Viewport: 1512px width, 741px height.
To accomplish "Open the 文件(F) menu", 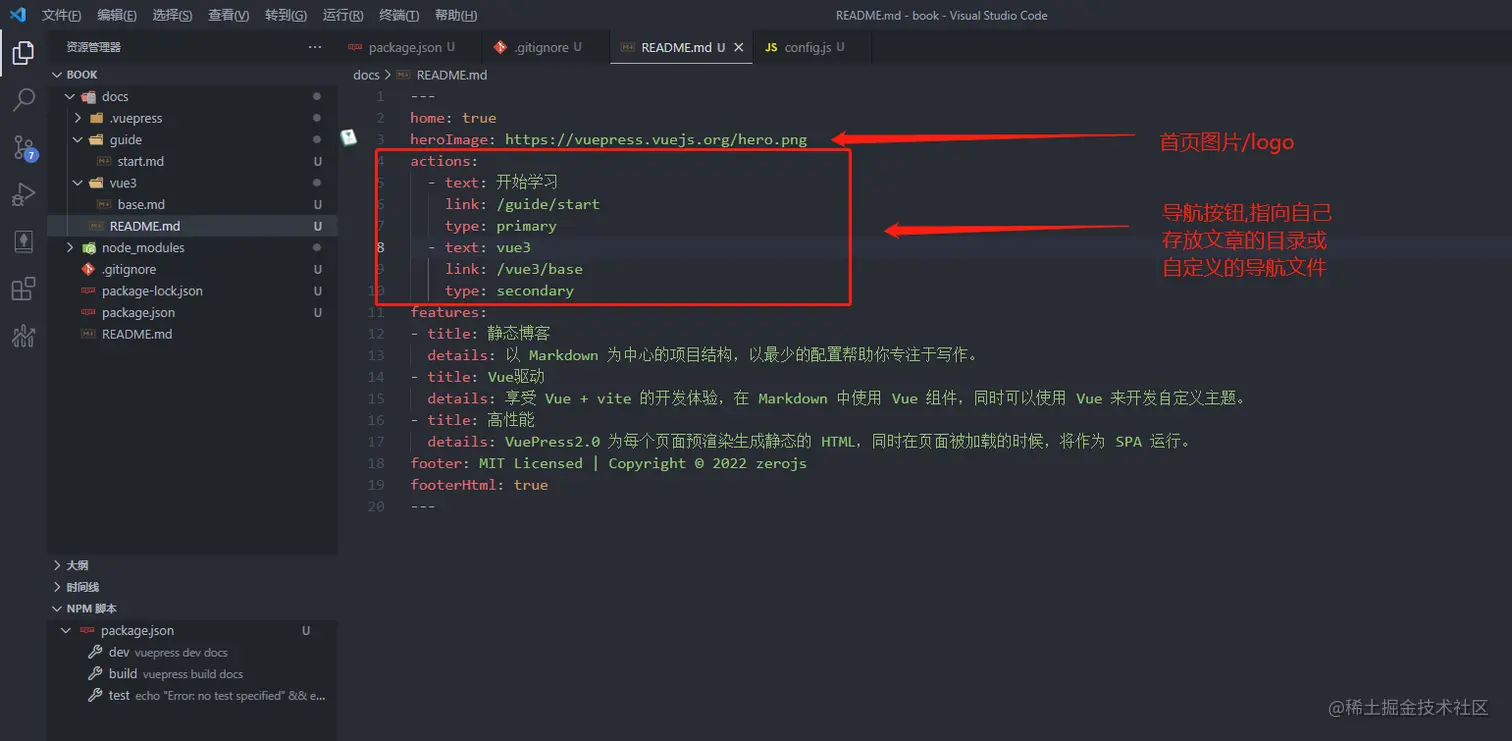I will (62, 15).
